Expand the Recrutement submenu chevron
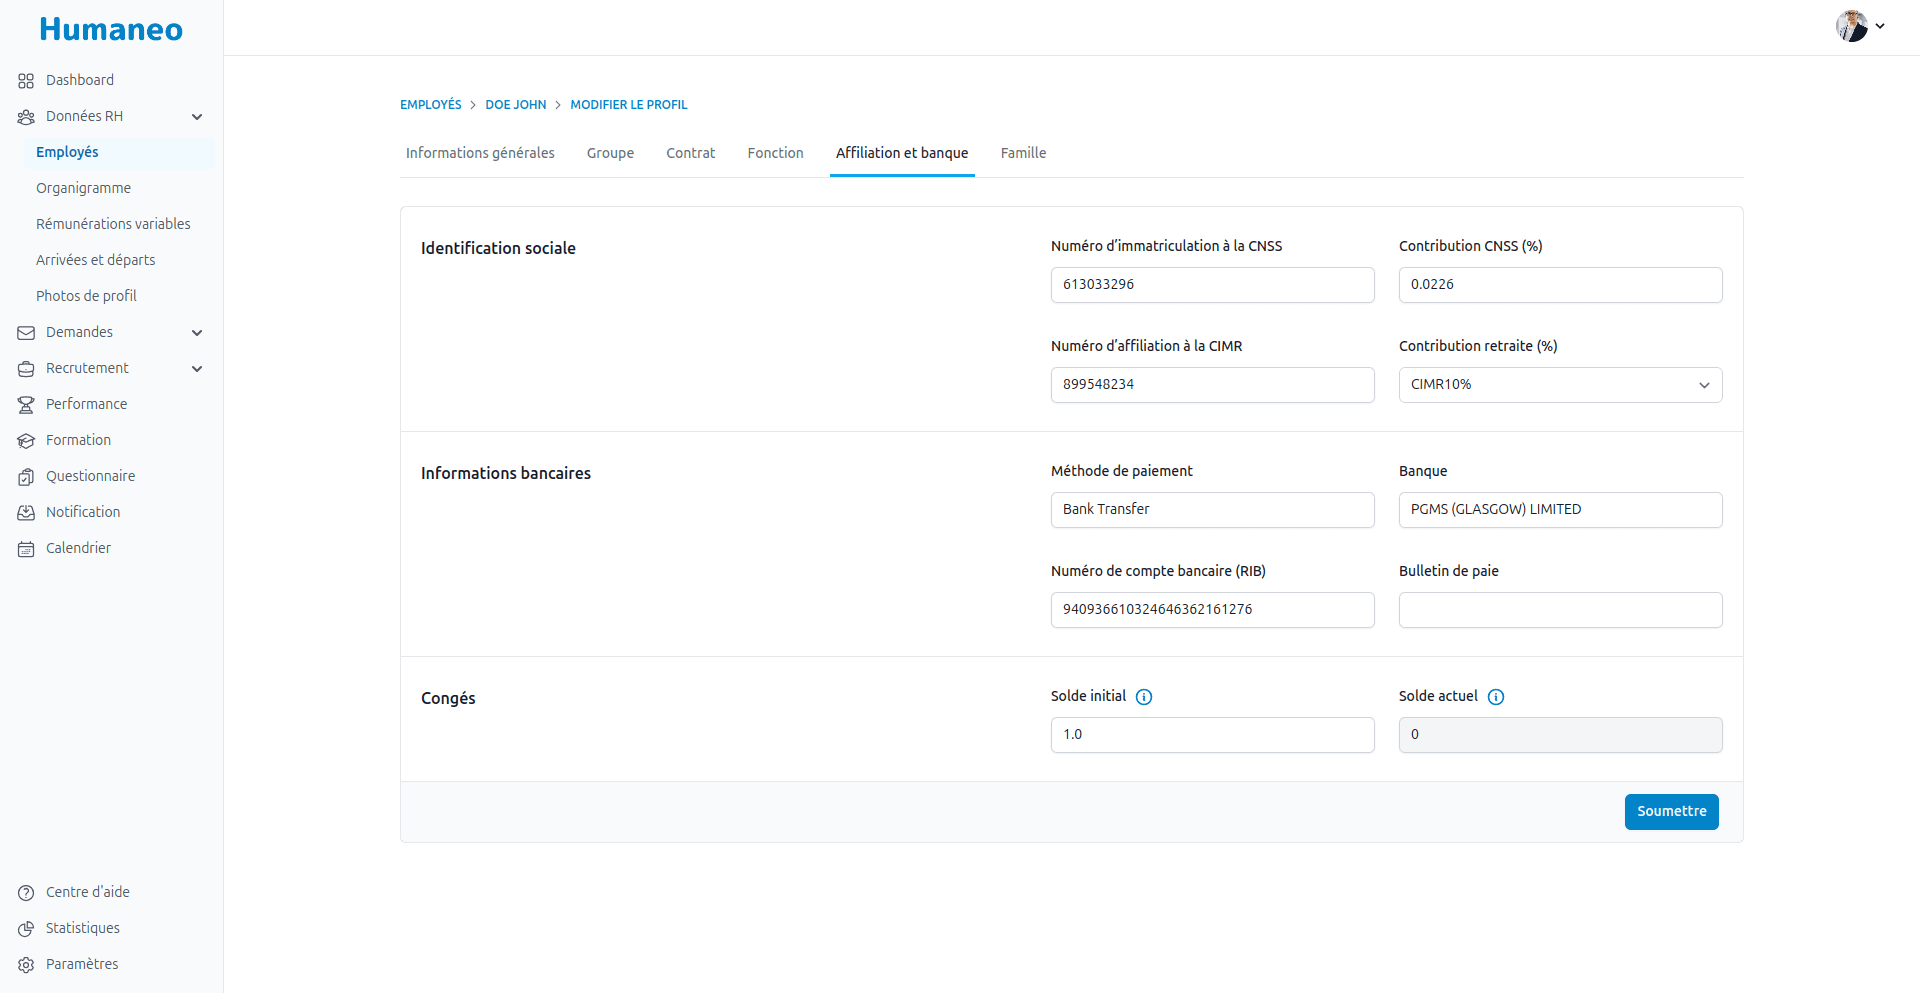 [197, 369]
